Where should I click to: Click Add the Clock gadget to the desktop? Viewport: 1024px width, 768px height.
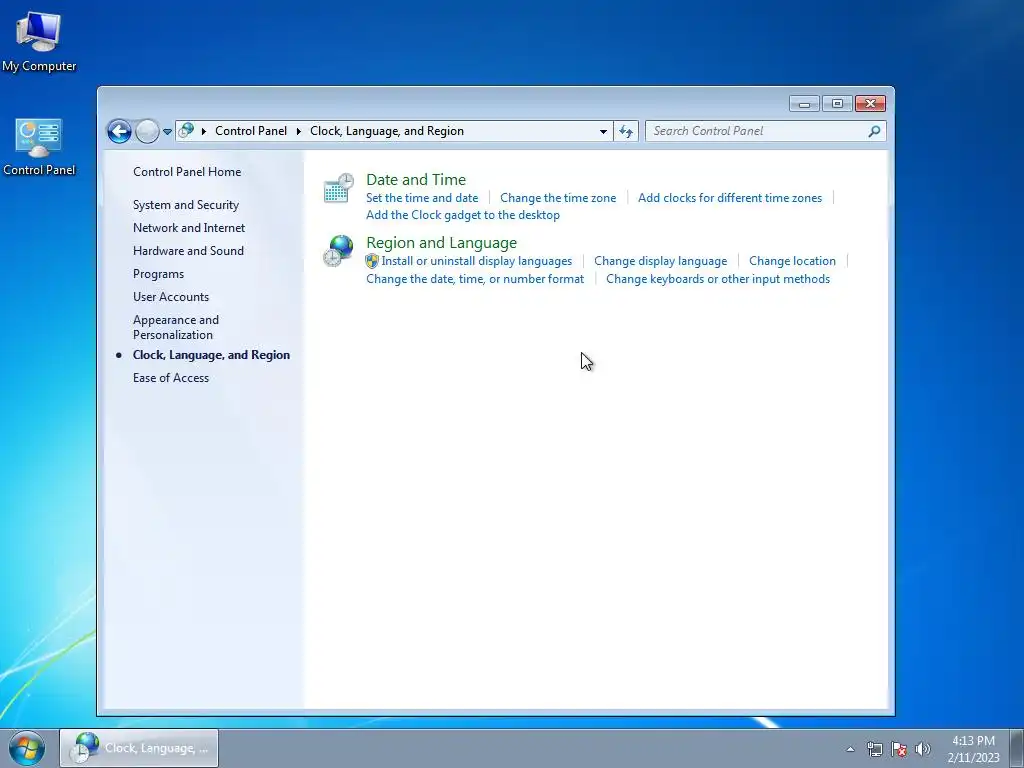462,215
